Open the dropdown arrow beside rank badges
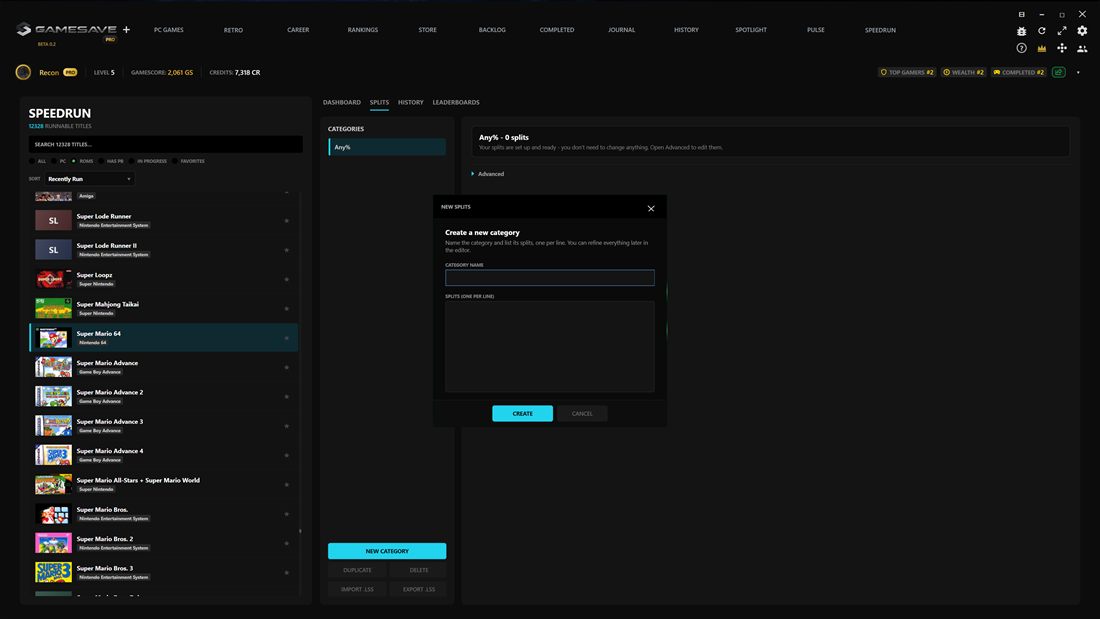This screenshot has width=1100, height=619. (x=1078, y=72)
